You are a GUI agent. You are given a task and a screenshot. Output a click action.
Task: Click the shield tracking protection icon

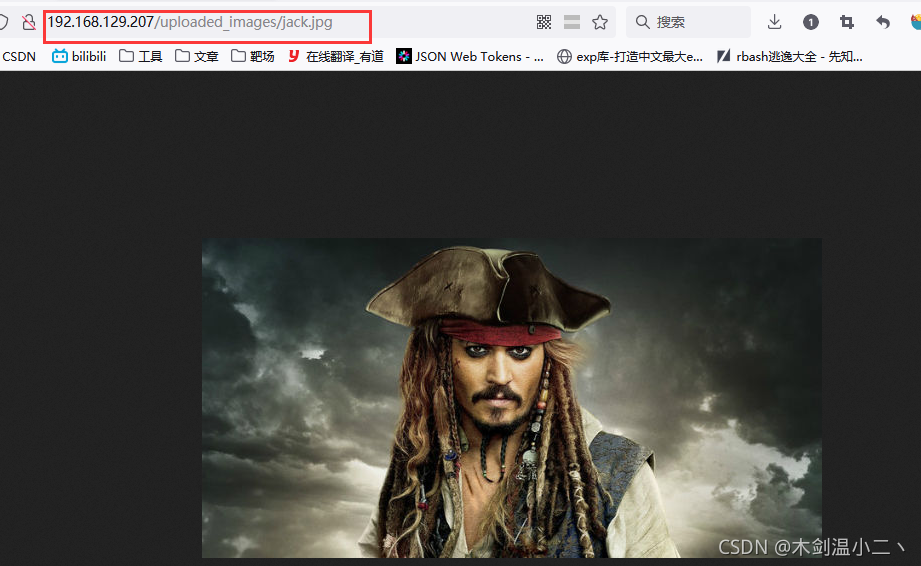pyautogui.click(x=4, y=22)
